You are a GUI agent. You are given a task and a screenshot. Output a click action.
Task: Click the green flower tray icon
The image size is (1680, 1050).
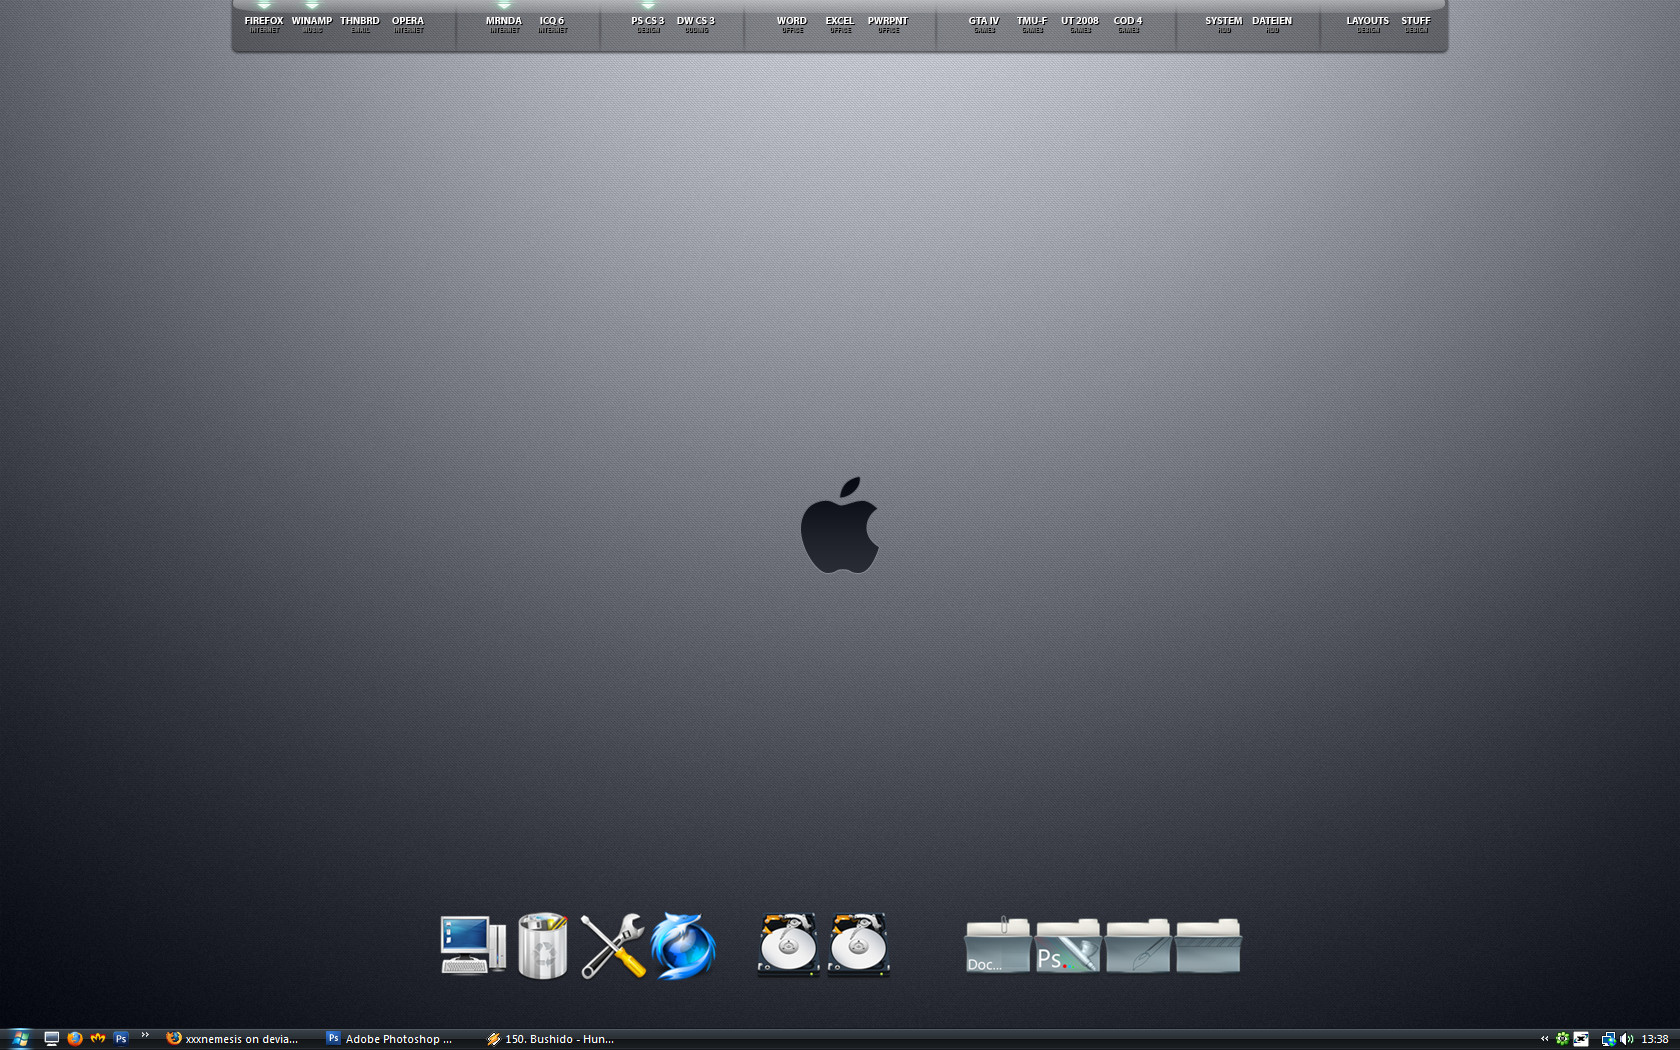[1562, 1039]
